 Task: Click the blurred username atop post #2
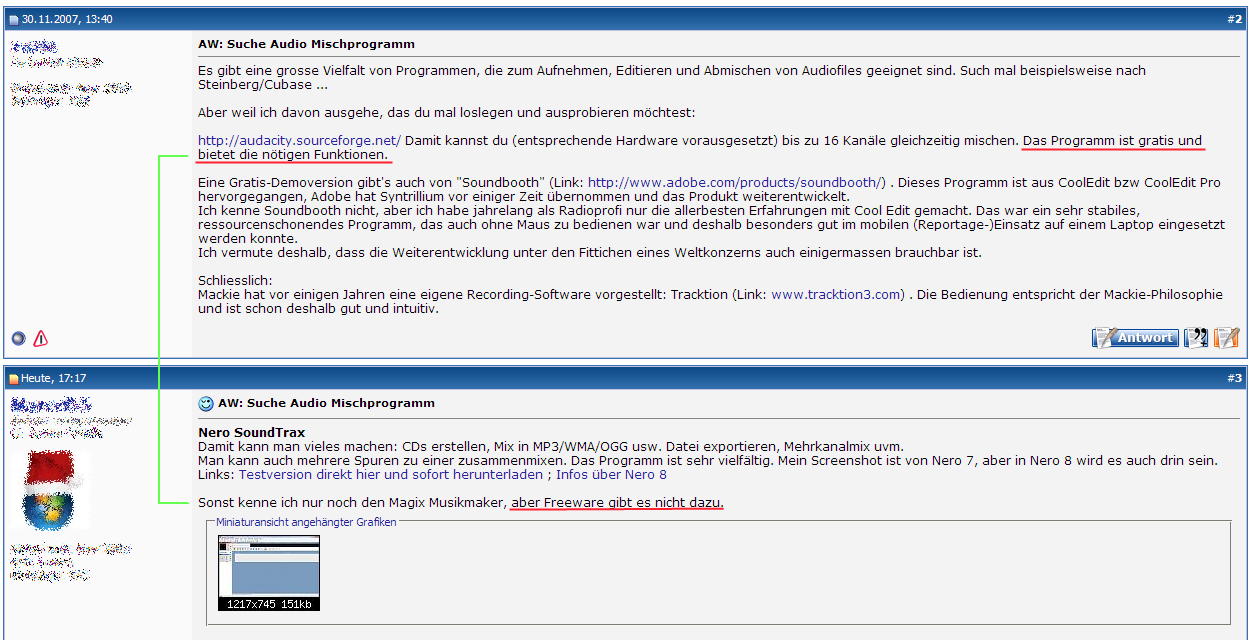point(34,47)
